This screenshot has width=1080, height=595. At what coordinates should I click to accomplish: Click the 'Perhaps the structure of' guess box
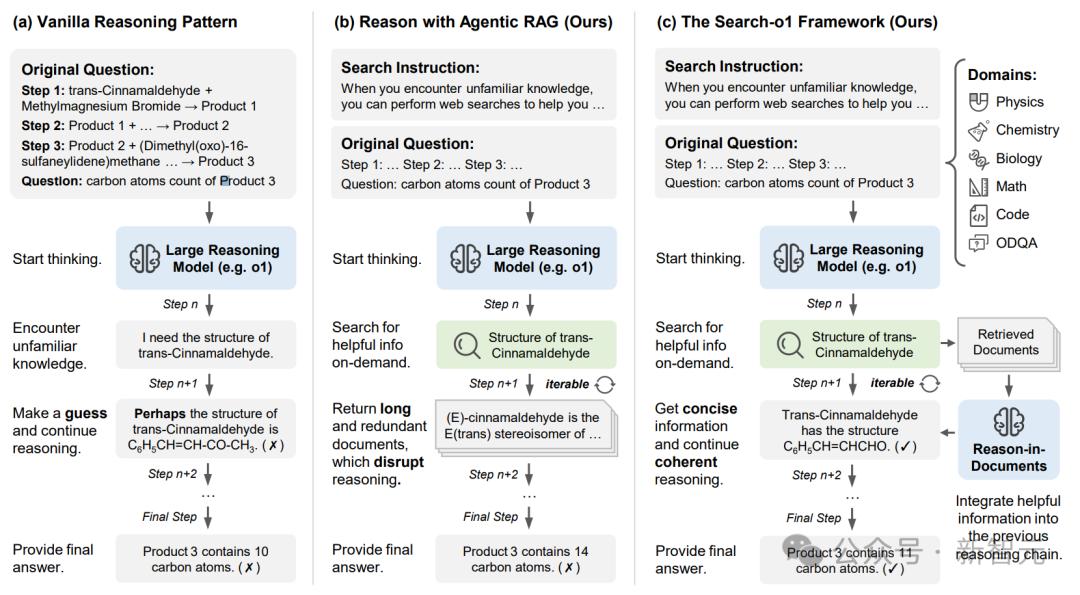pos(206,429)
